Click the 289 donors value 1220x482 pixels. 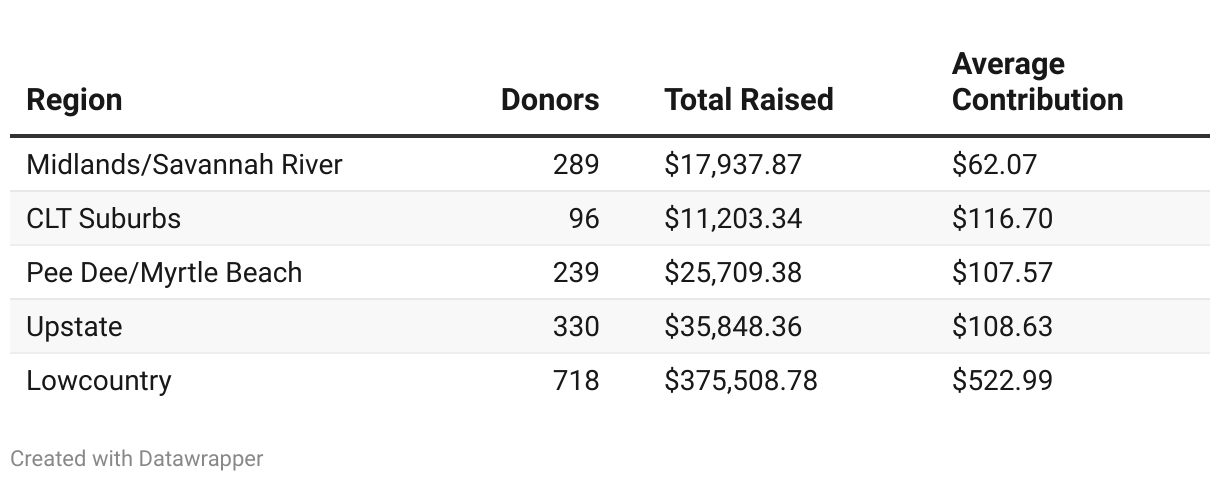click(576, 164)
